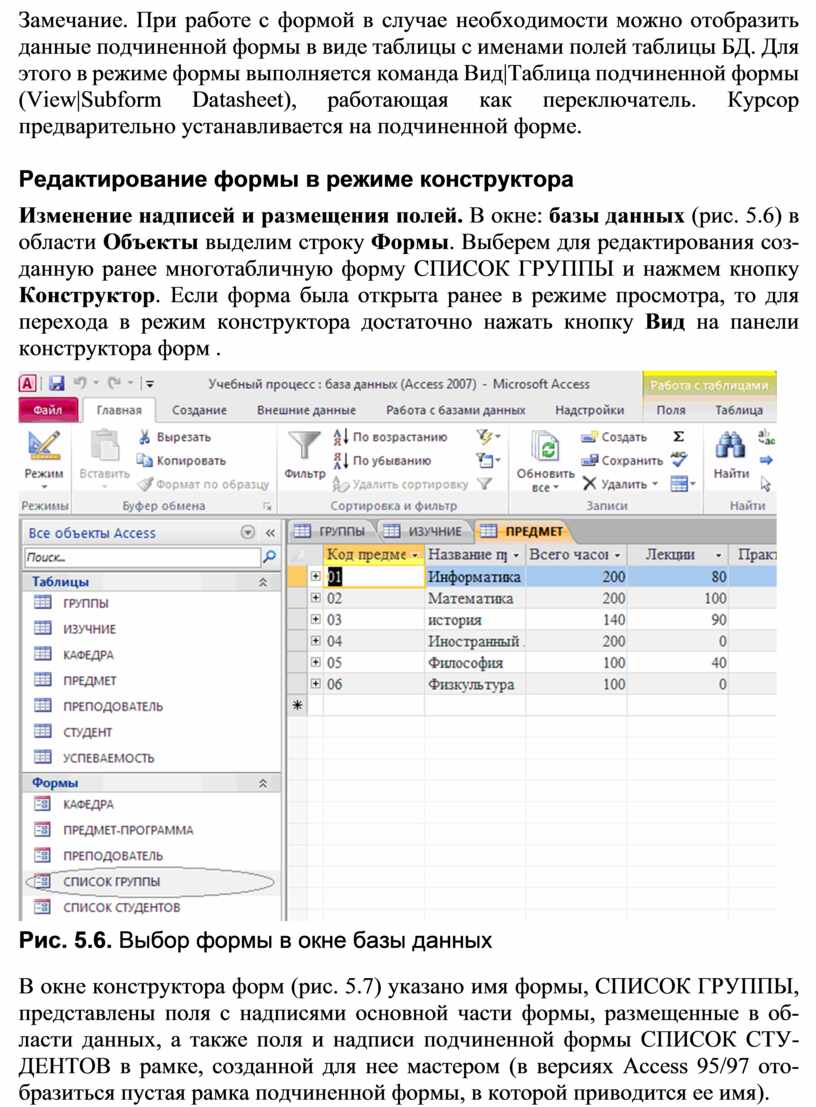Image resolution: width=816 pixels, height=1107 pixels.
Task: Click Удалить сортировку button
Action: tap(400, 484)
